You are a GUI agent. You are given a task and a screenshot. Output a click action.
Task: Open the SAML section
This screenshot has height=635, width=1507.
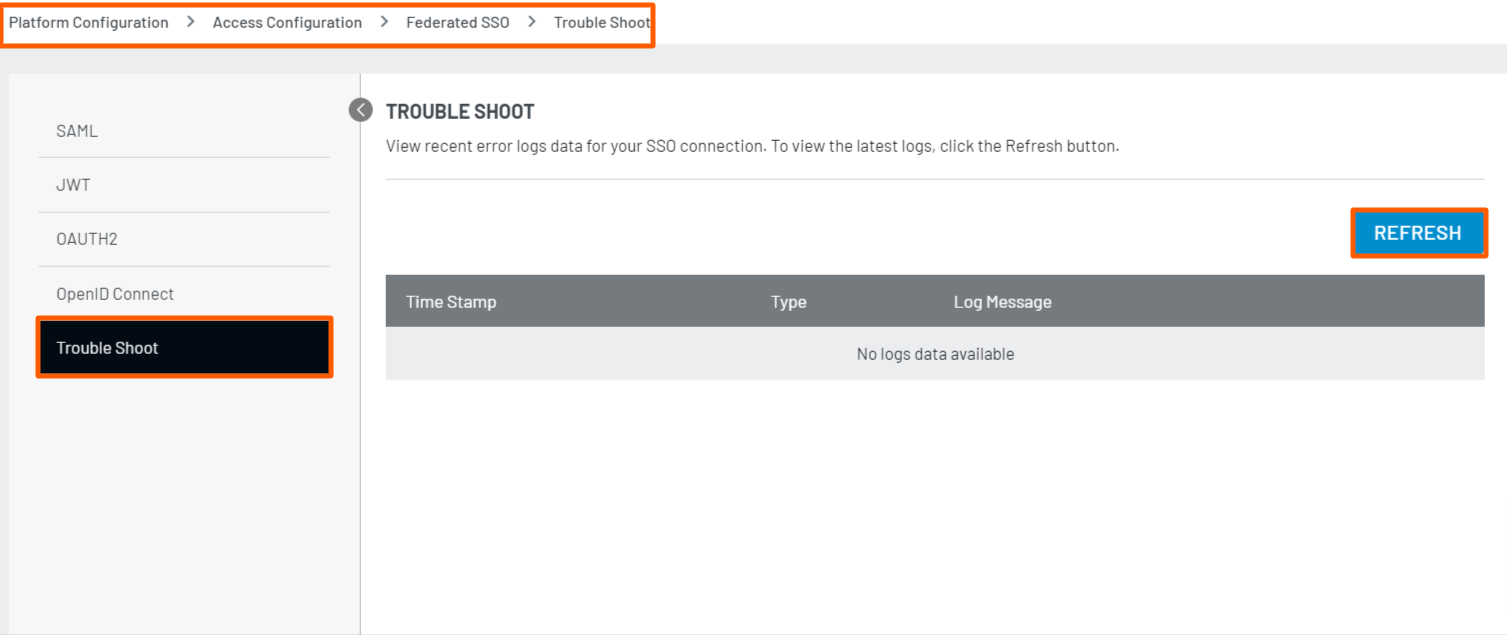pos(77,131)
